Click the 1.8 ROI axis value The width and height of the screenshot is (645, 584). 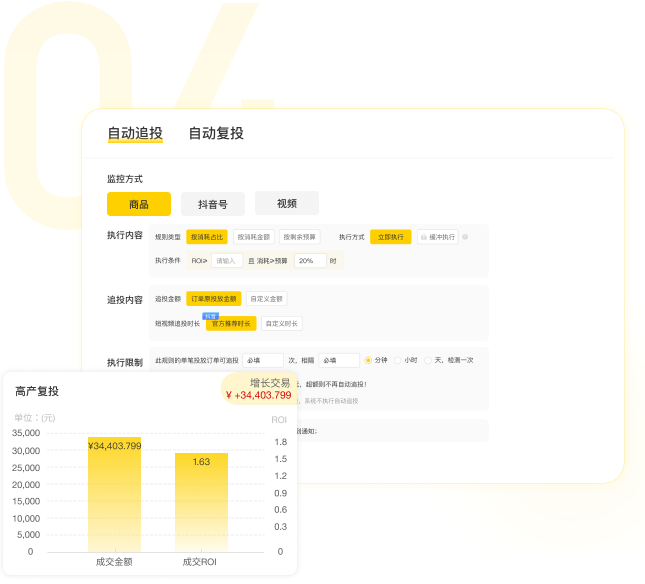click(x=281, y=442)
